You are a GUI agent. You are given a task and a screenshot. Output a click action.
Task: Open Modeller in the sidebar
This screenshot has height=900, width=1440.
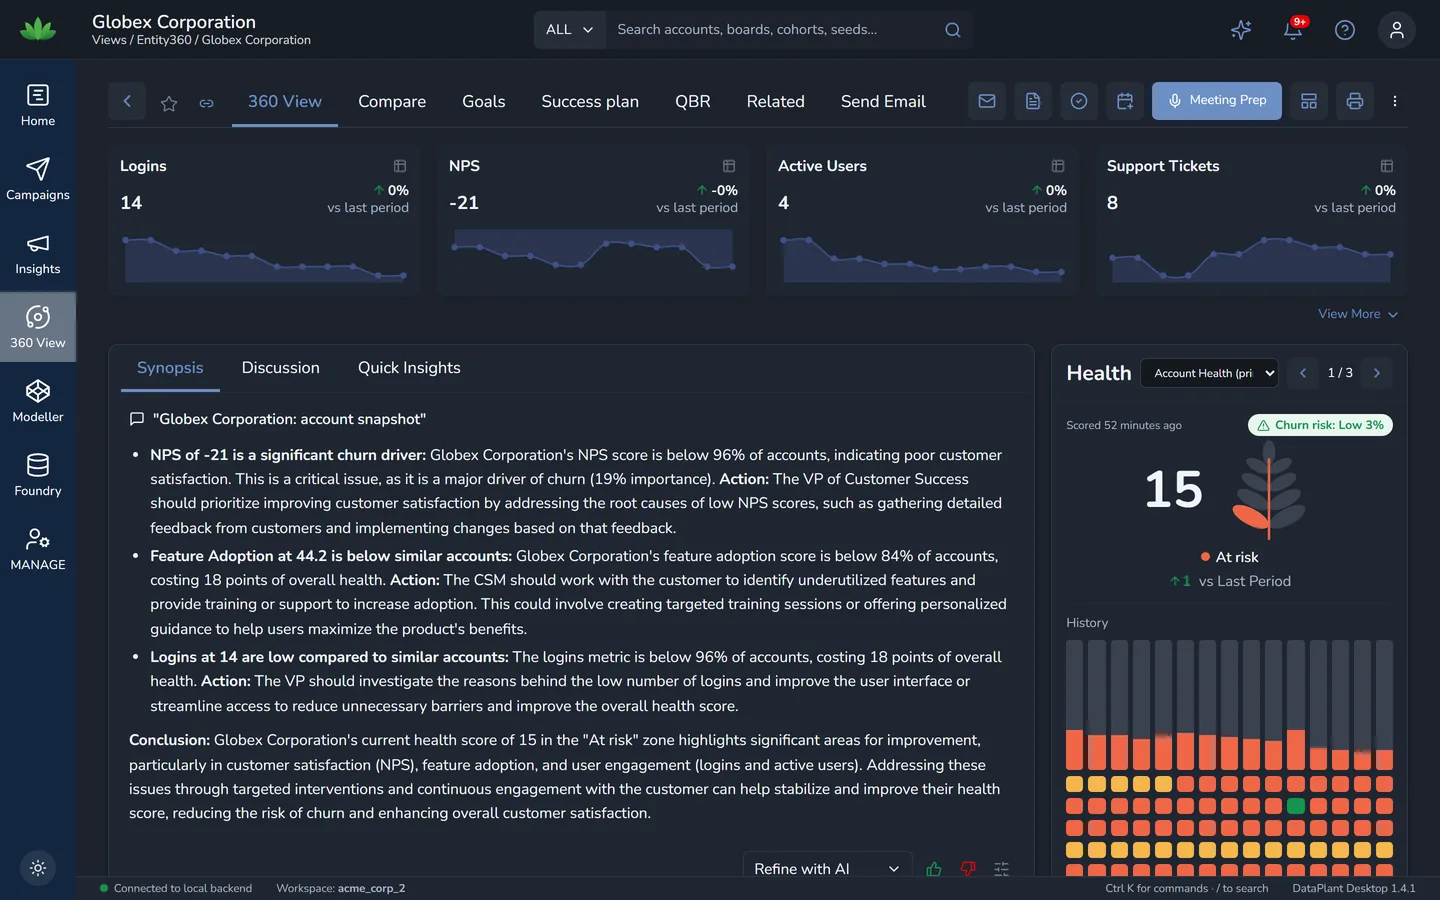point(38,402)
